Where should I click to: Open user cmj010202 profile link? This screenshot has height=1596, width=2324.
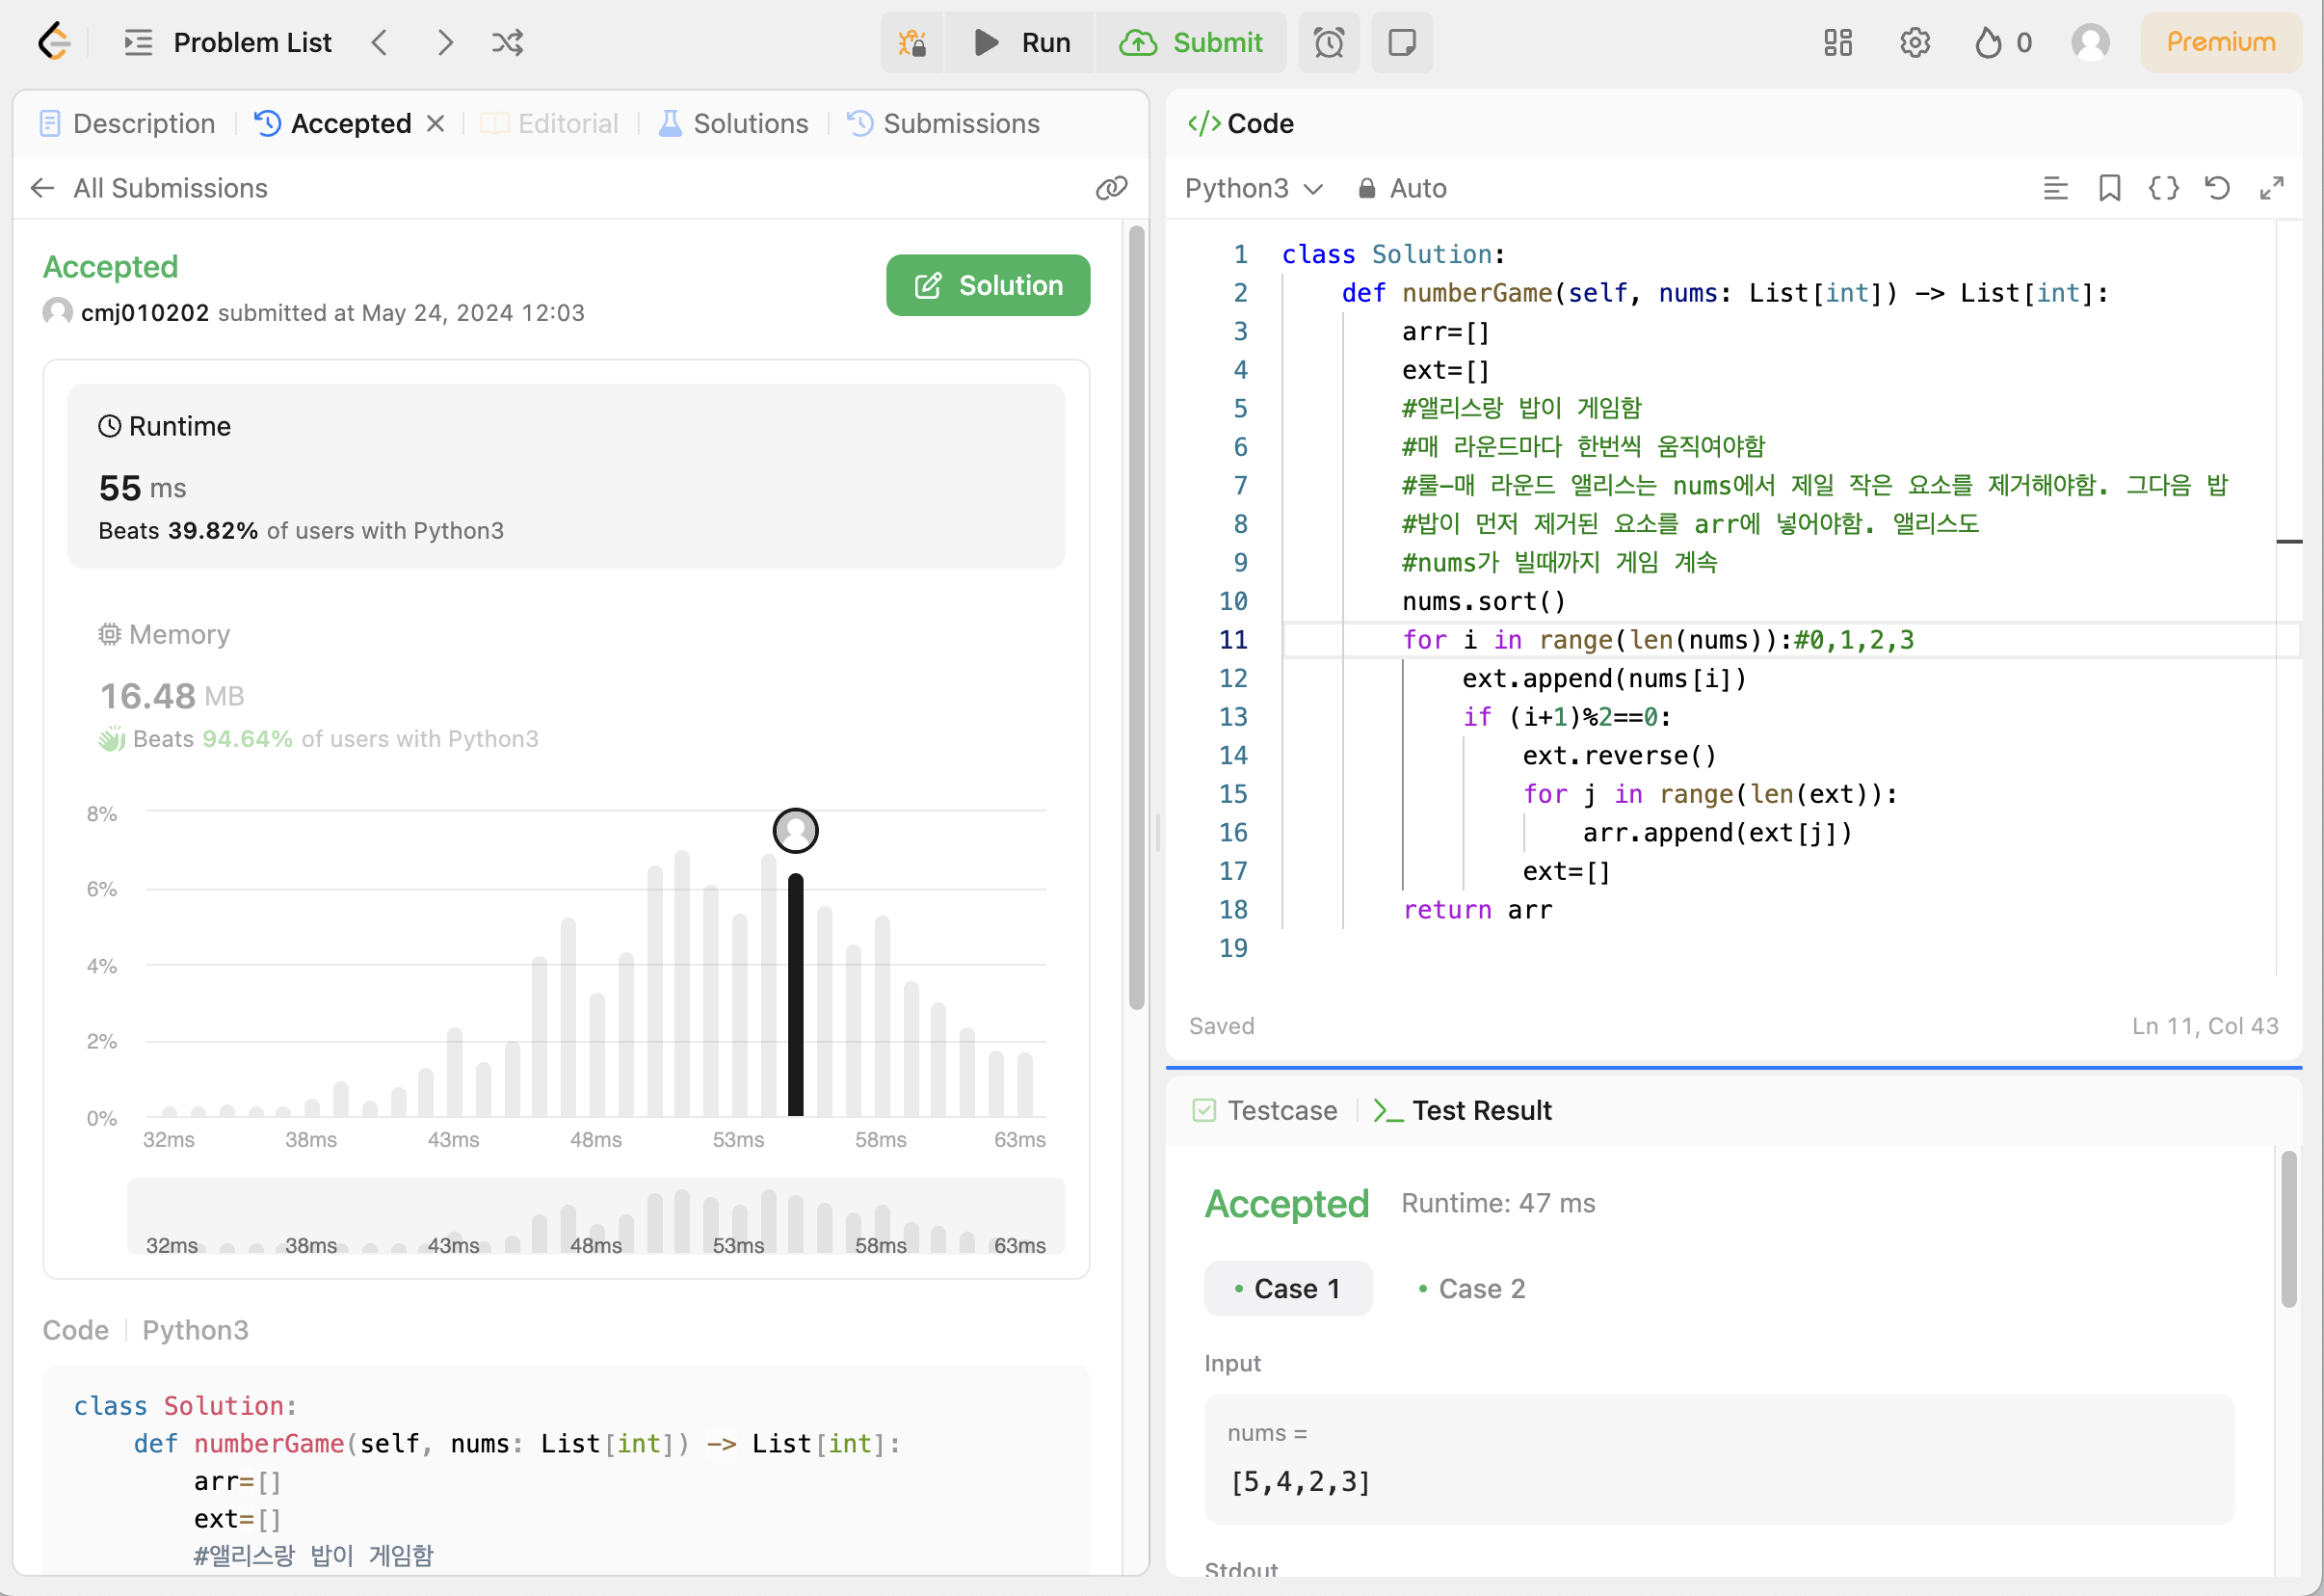(x=145, y=313)
